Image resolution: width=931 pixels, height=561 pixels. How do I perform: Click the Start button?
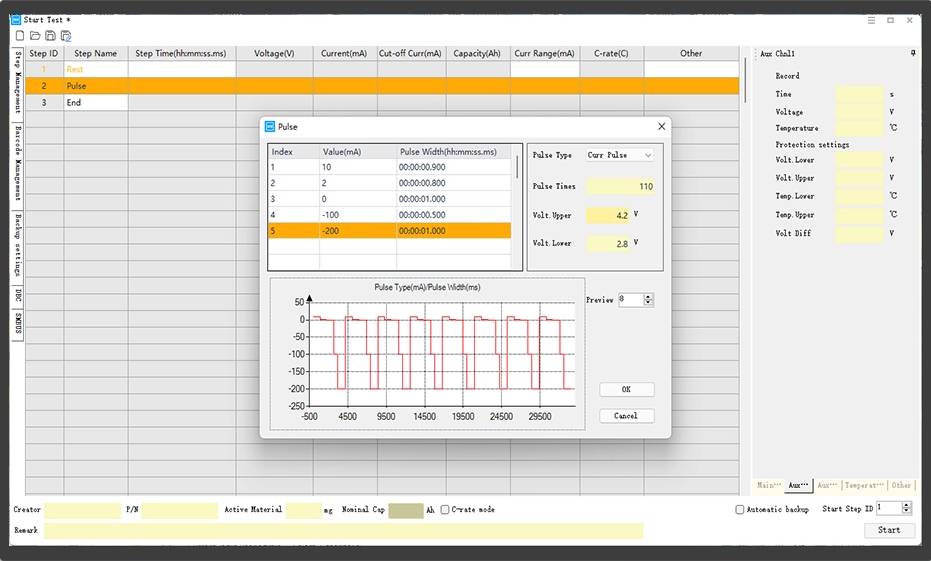click(889, 530)
